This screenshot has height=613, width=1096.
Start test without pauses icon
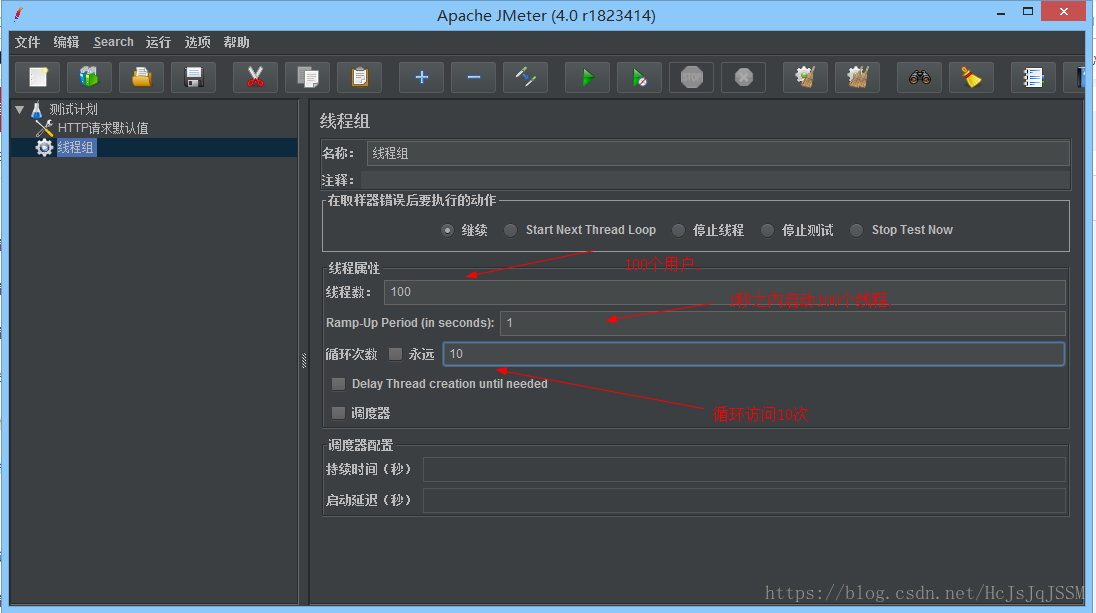pos(640,77)
